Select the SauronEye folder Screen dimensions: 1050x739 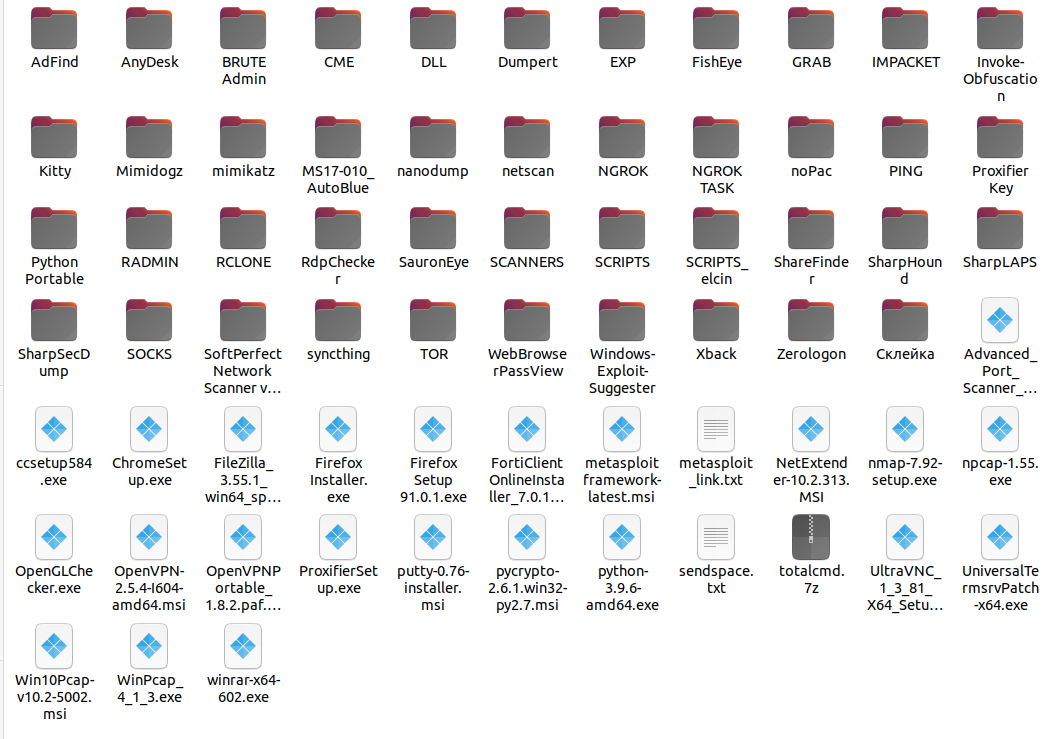pyautogui.click(x=433, y=229)
